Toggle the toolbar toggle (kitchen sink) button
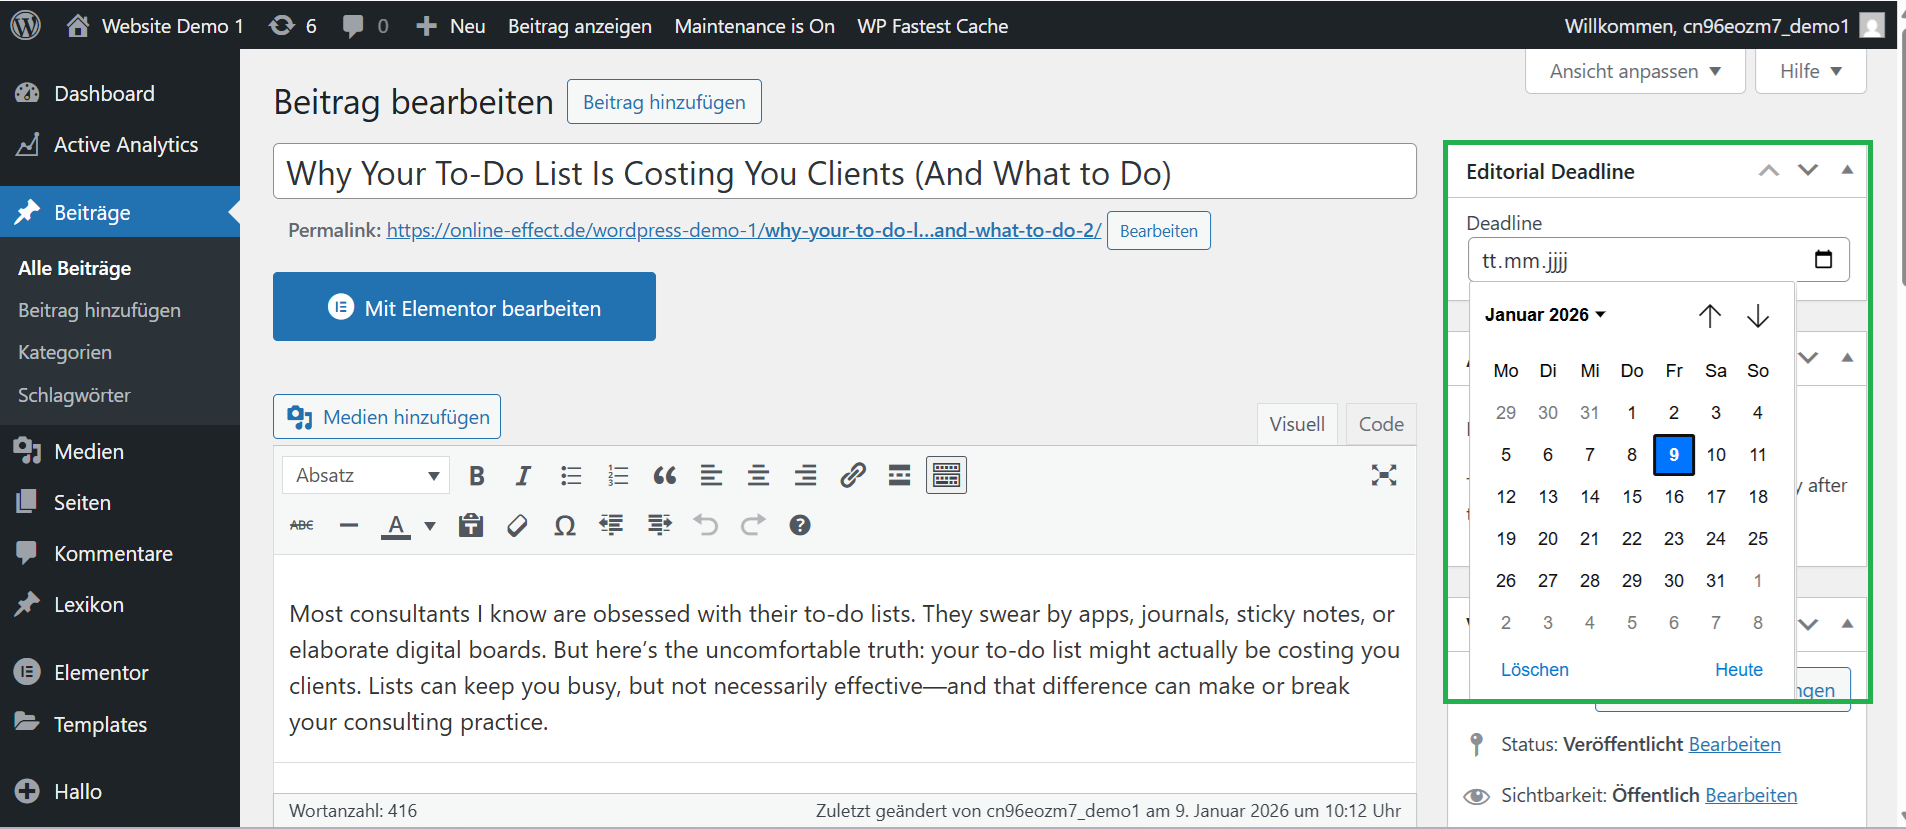The width and height of the screenshot is (1906, 829). click(x=946, y=476)
